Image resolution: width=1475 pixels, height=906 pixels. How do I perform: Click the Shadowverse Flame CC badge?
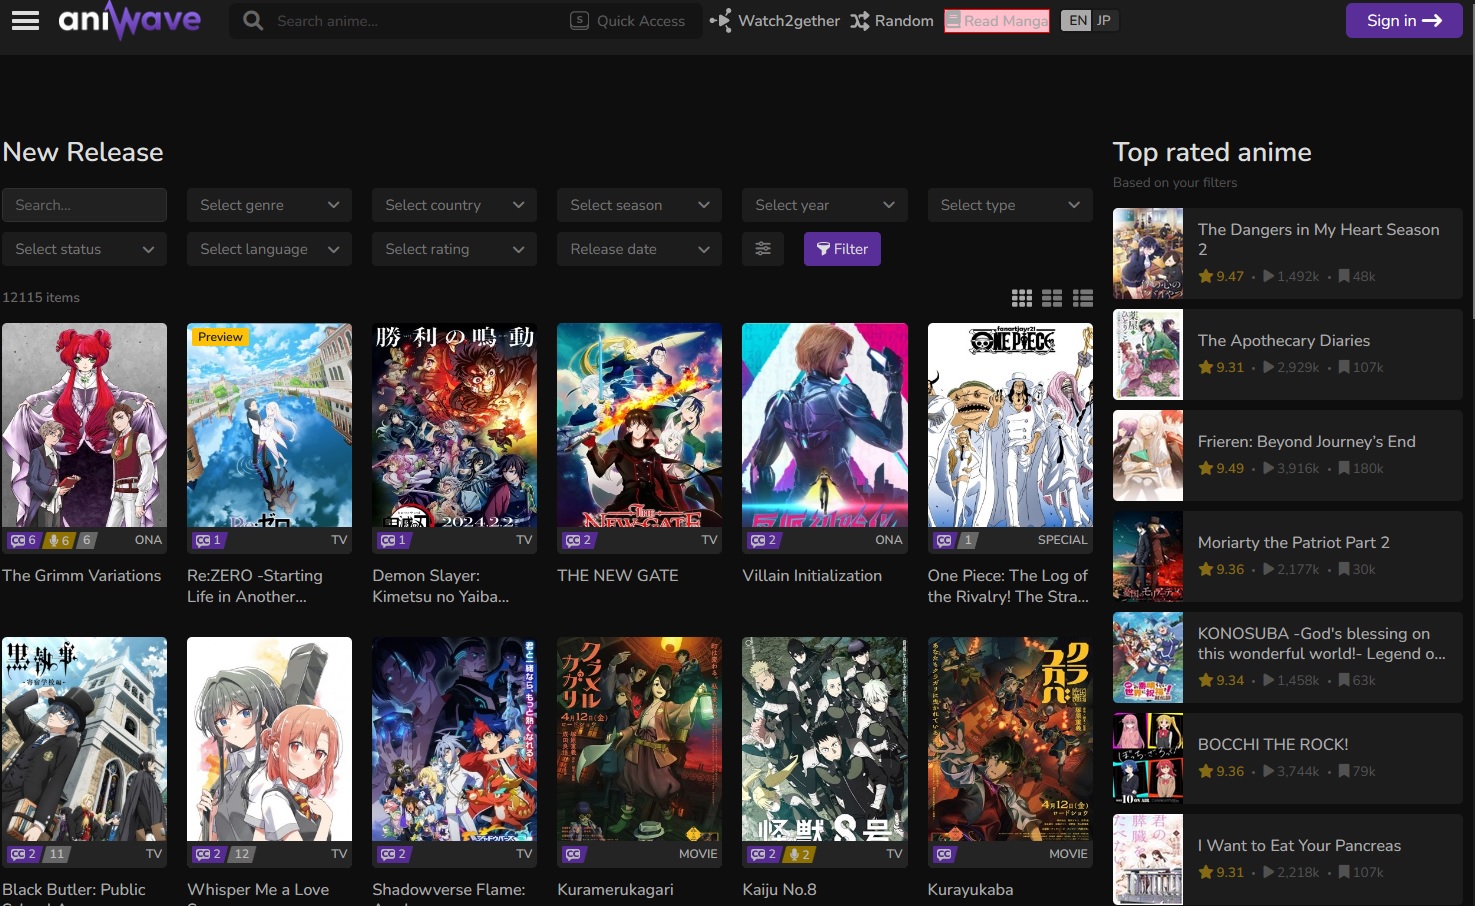(393, 854)
